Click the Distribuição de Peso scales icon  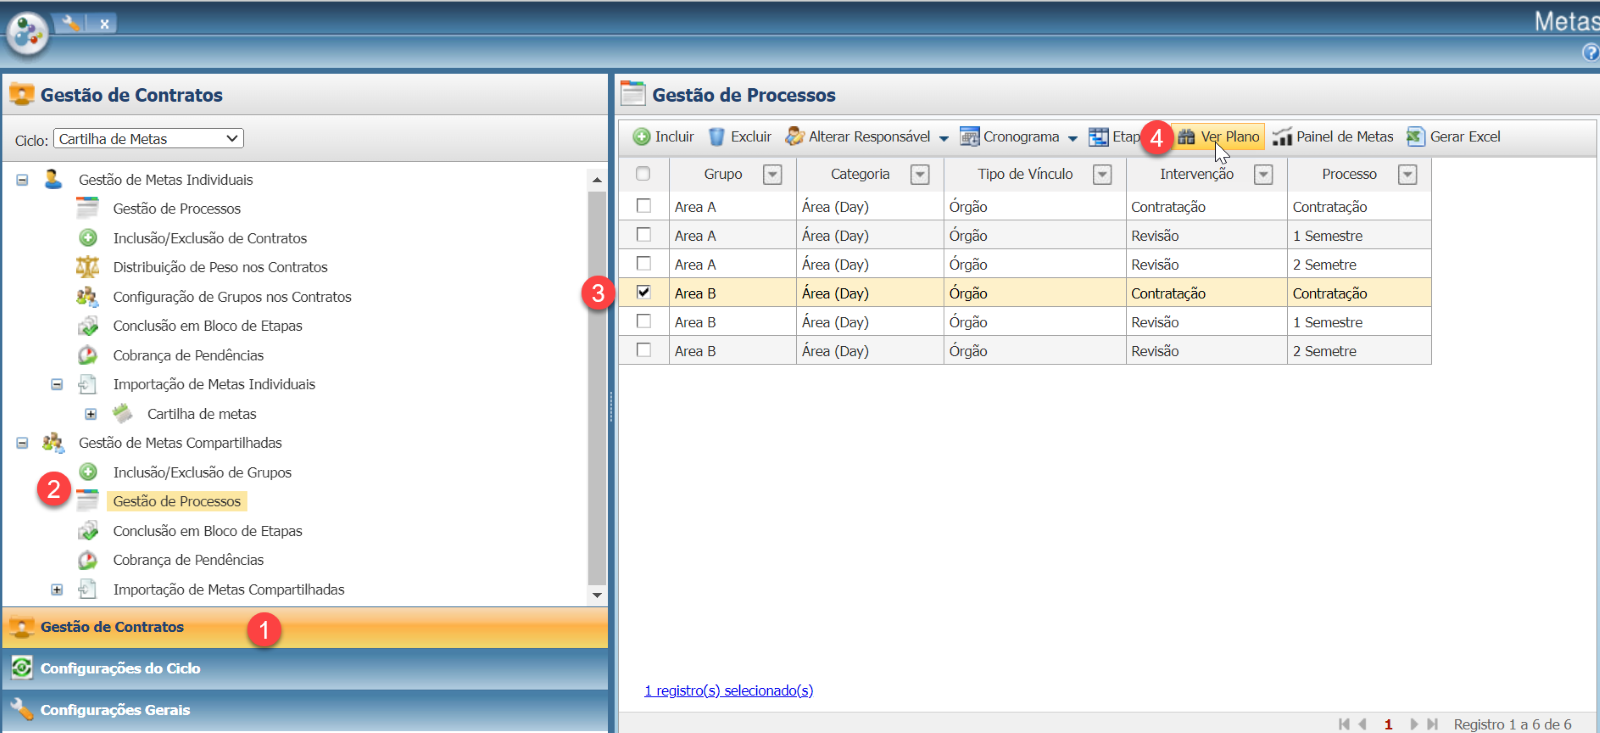tap(88, 267)
